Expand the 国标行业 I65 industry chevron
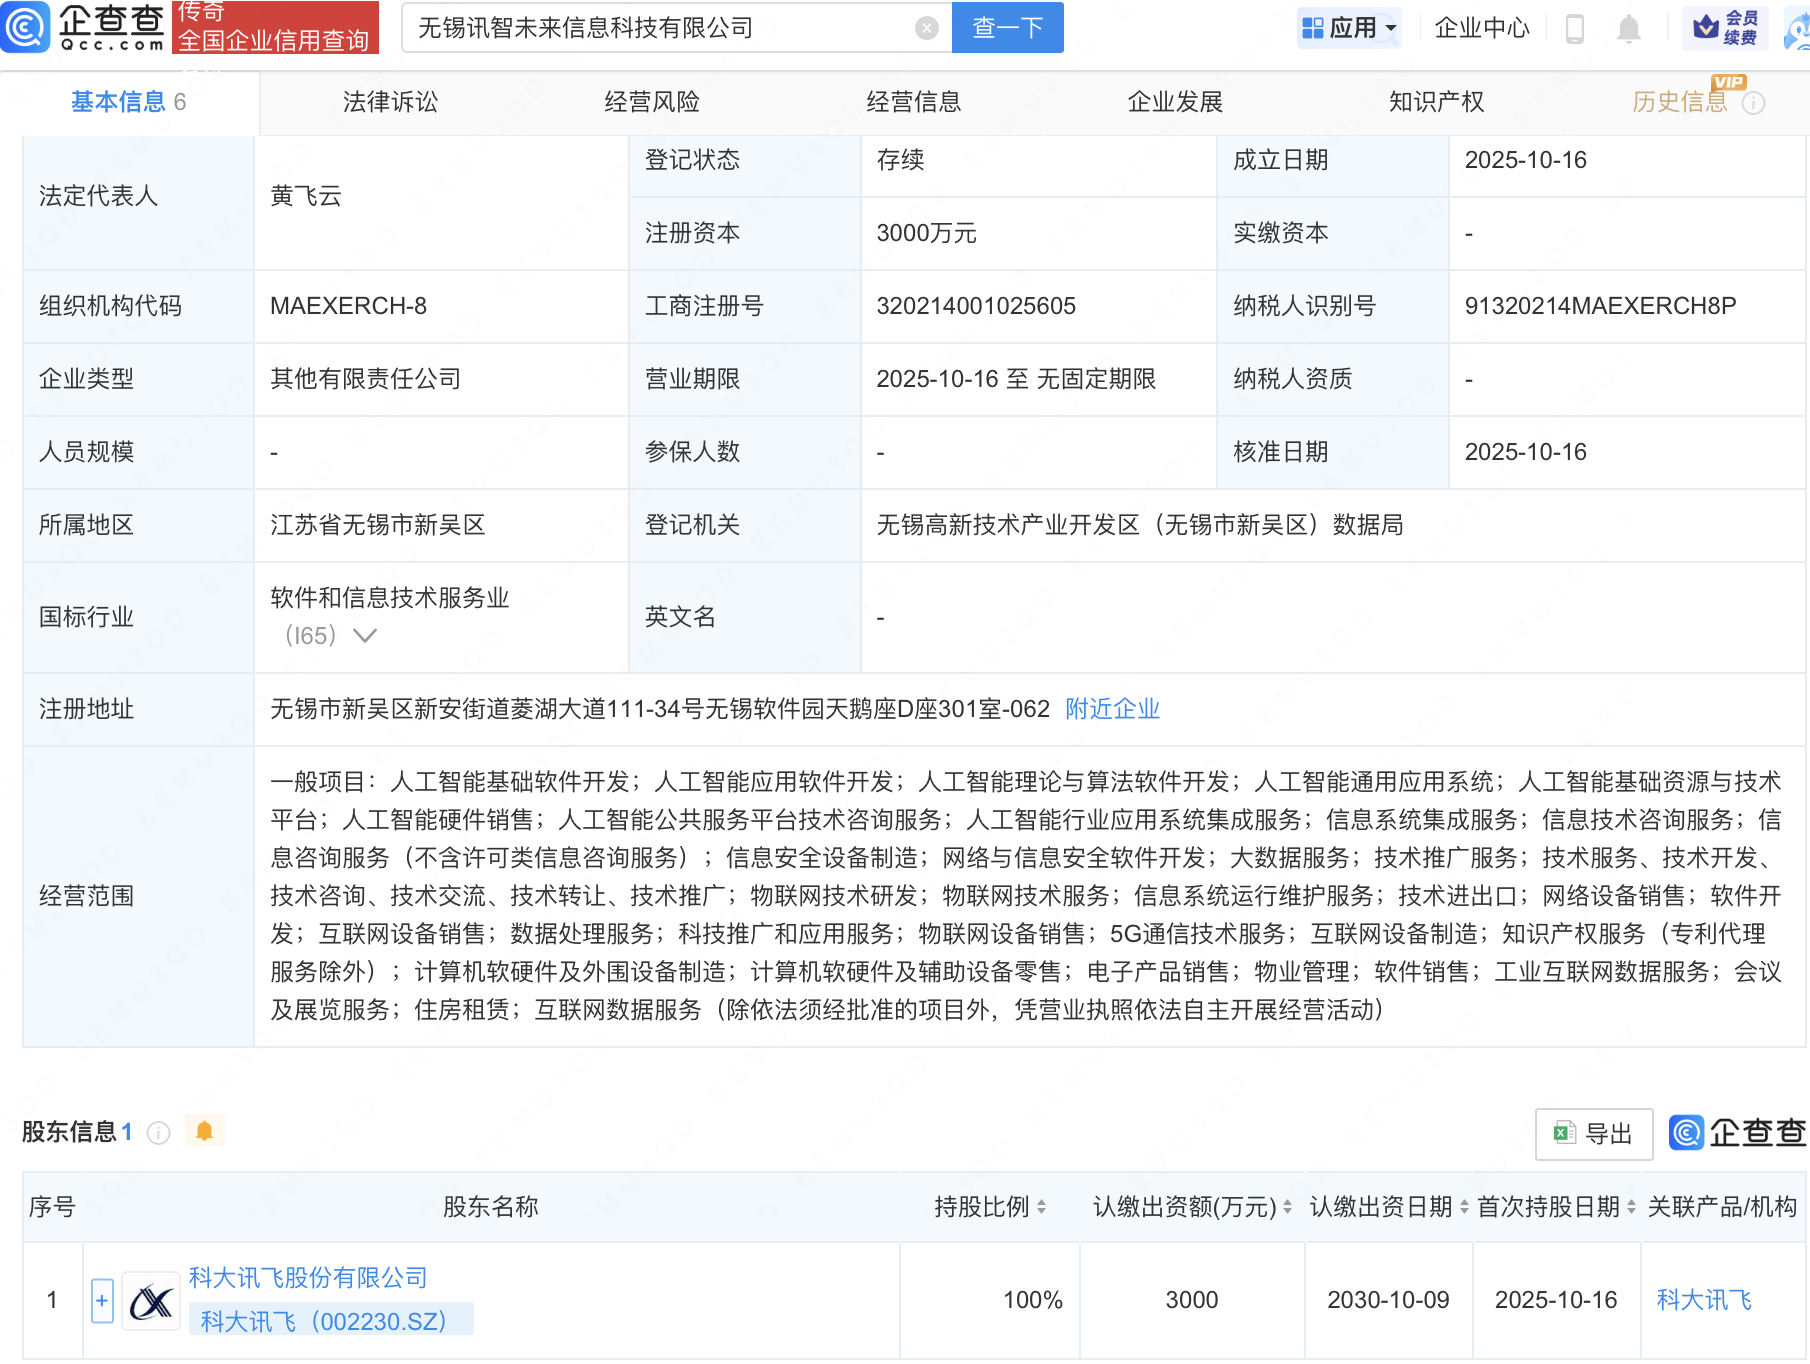The width and height of the screenshot is (1810, 1364). click(x=365, y=636)
